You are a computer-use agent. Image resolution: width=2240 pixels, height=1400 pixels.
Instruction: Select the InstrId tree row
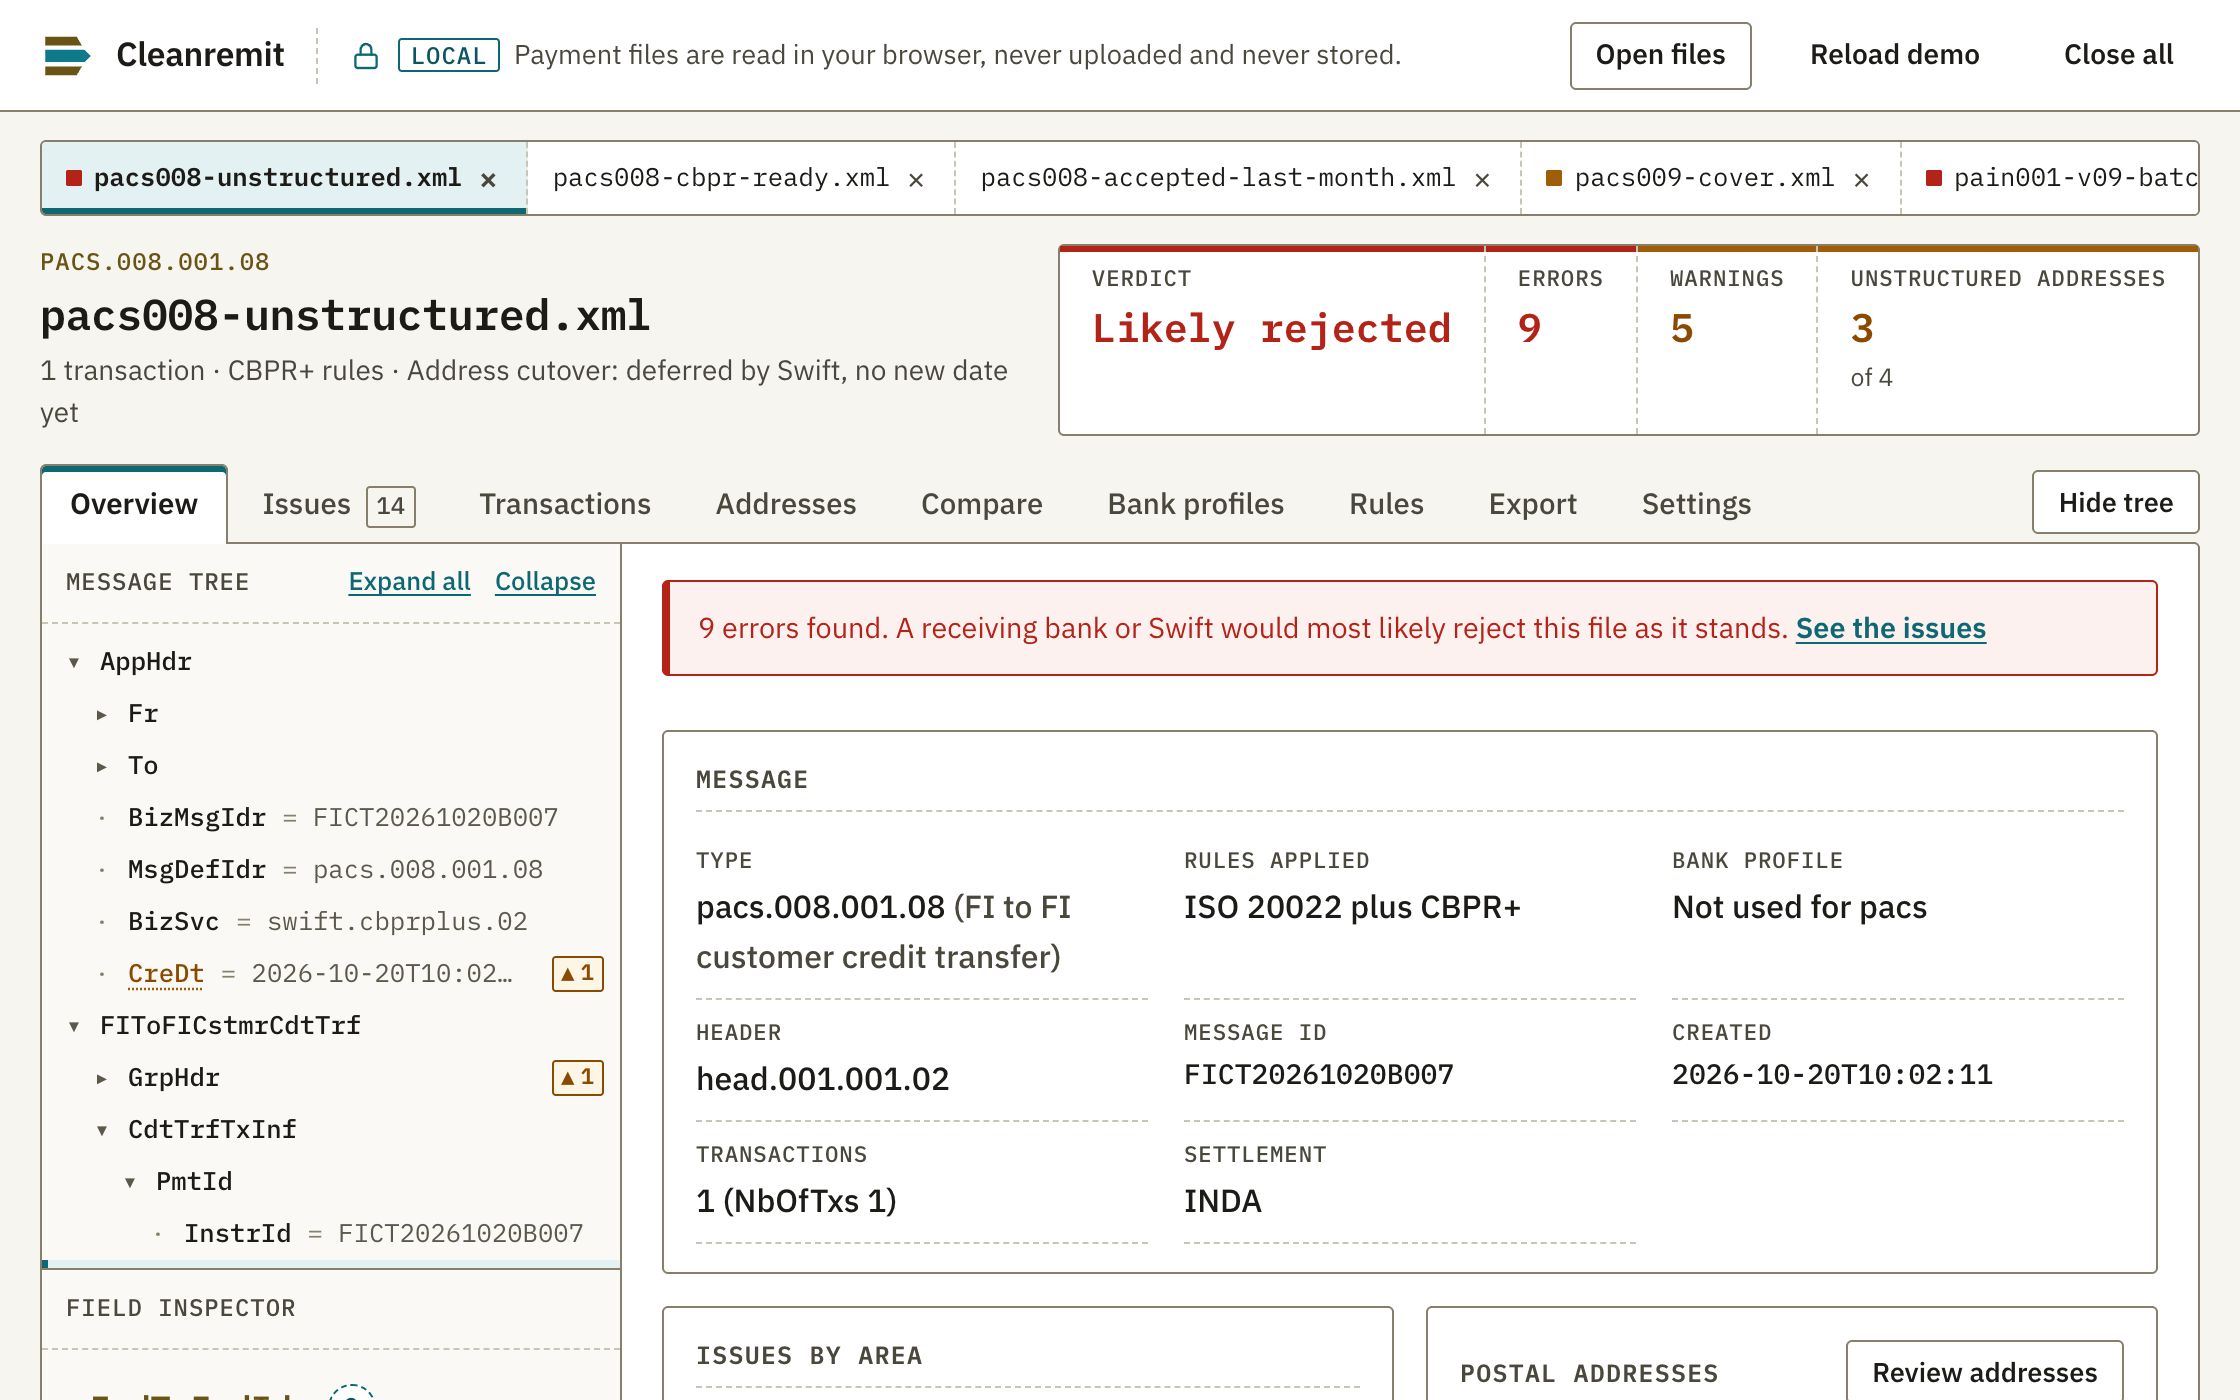330,1234
